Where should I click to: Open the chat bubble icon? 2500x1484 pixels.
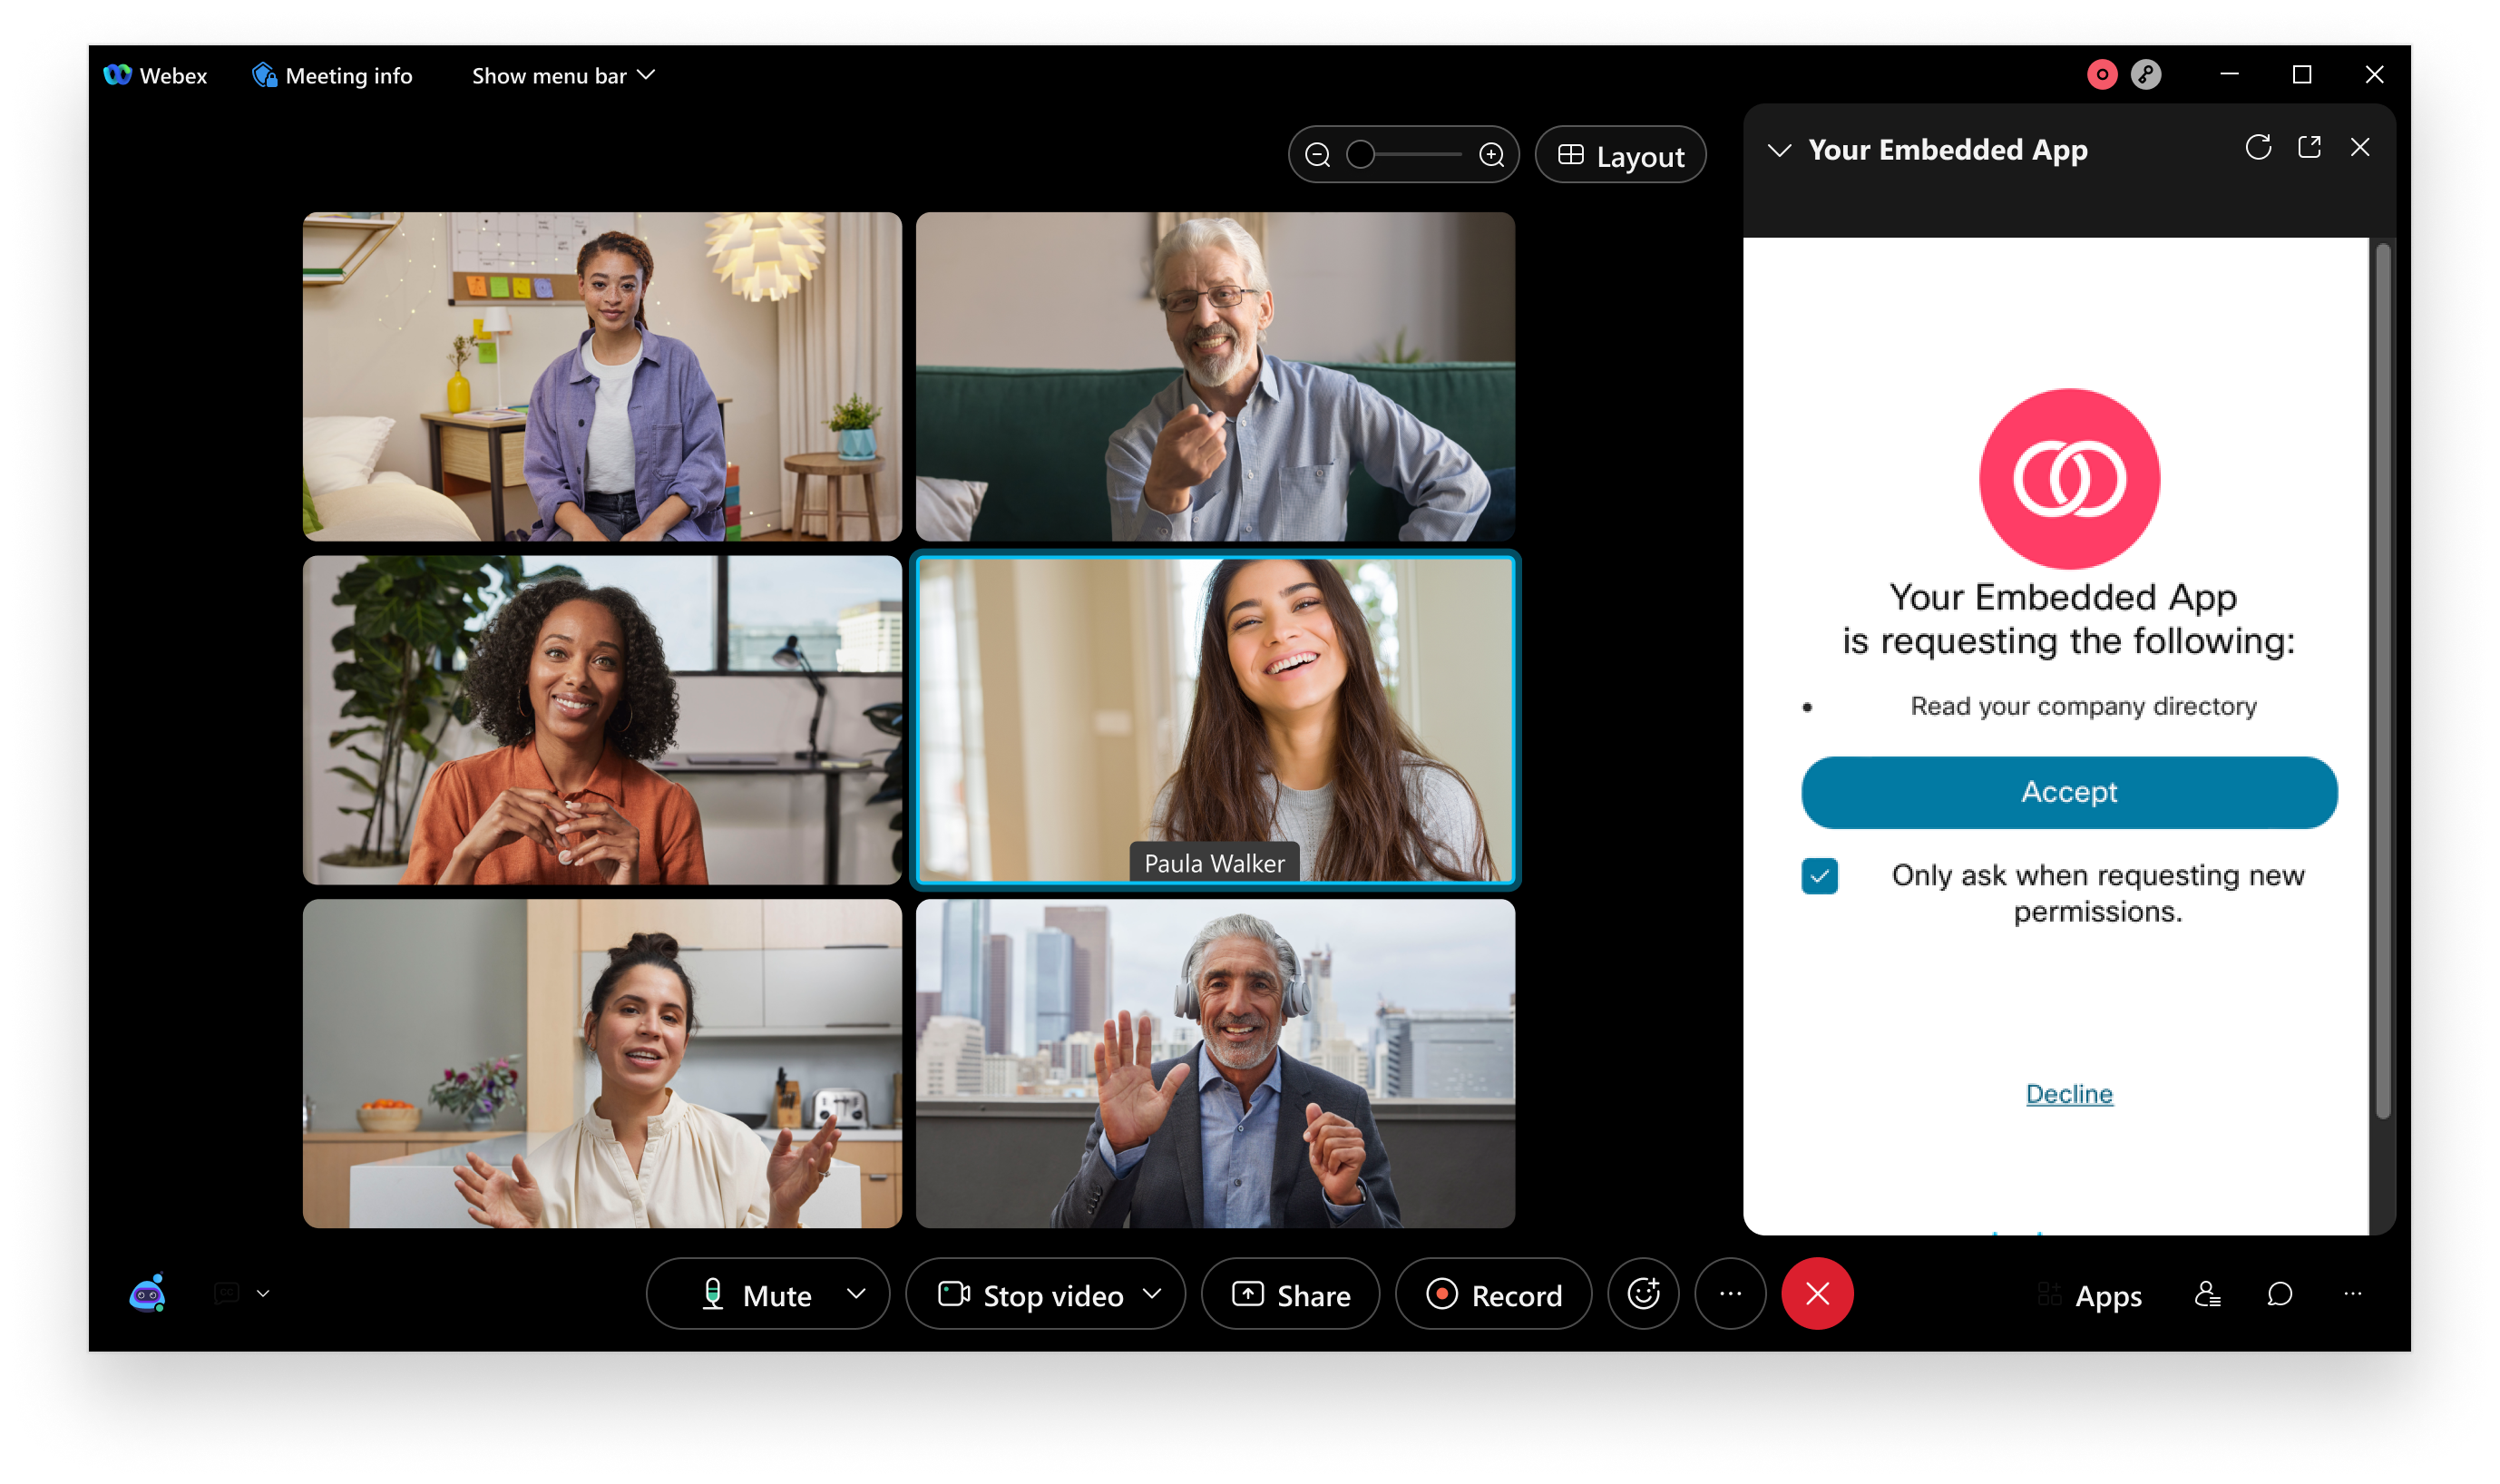[2279, 1294]
